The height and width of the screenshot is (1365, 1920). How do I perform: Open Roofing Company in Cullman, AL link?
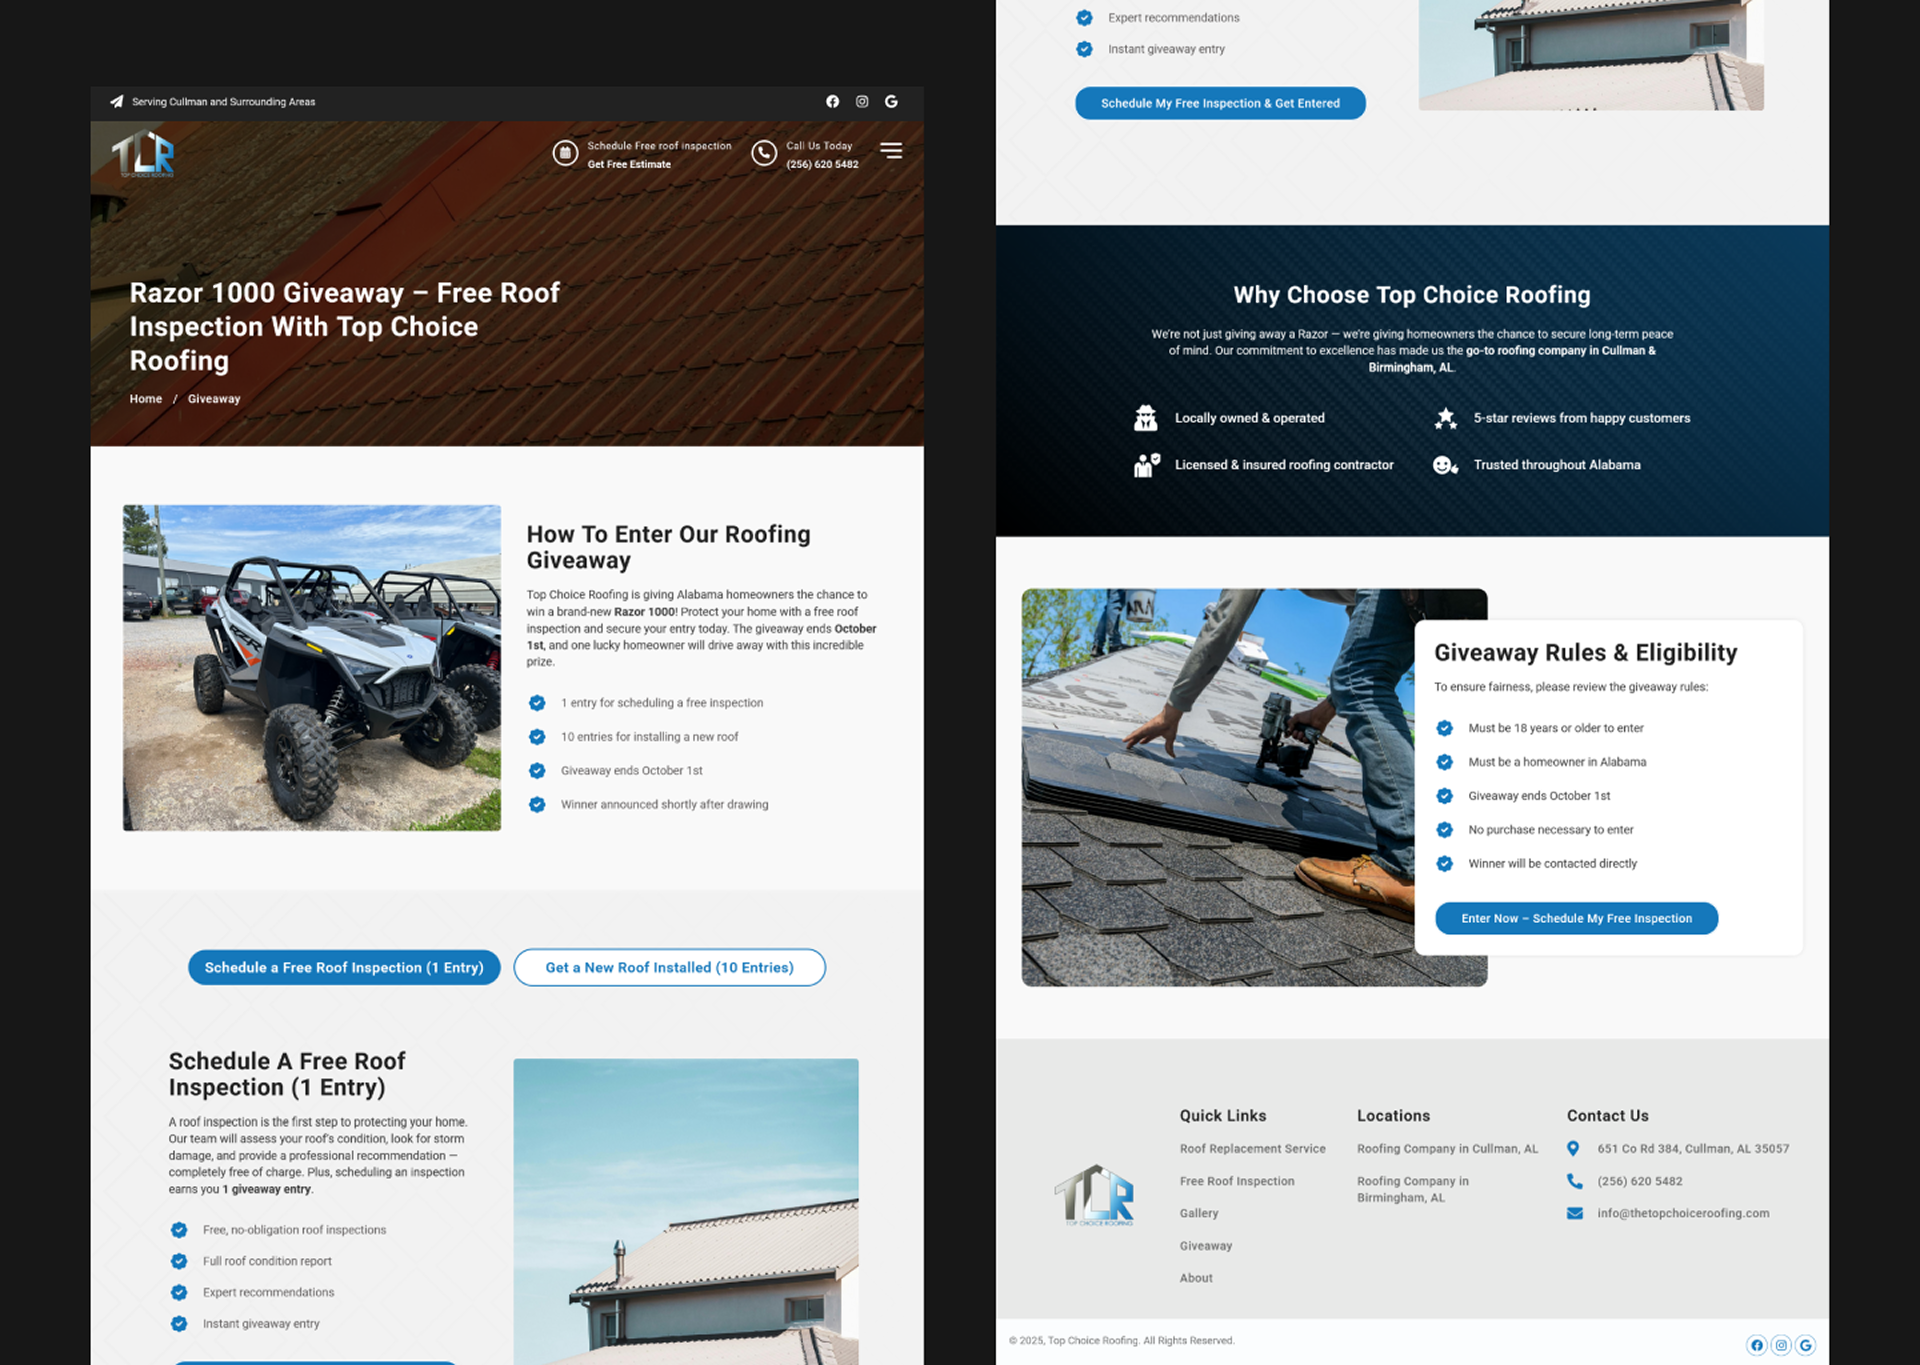[1447, 1149]
